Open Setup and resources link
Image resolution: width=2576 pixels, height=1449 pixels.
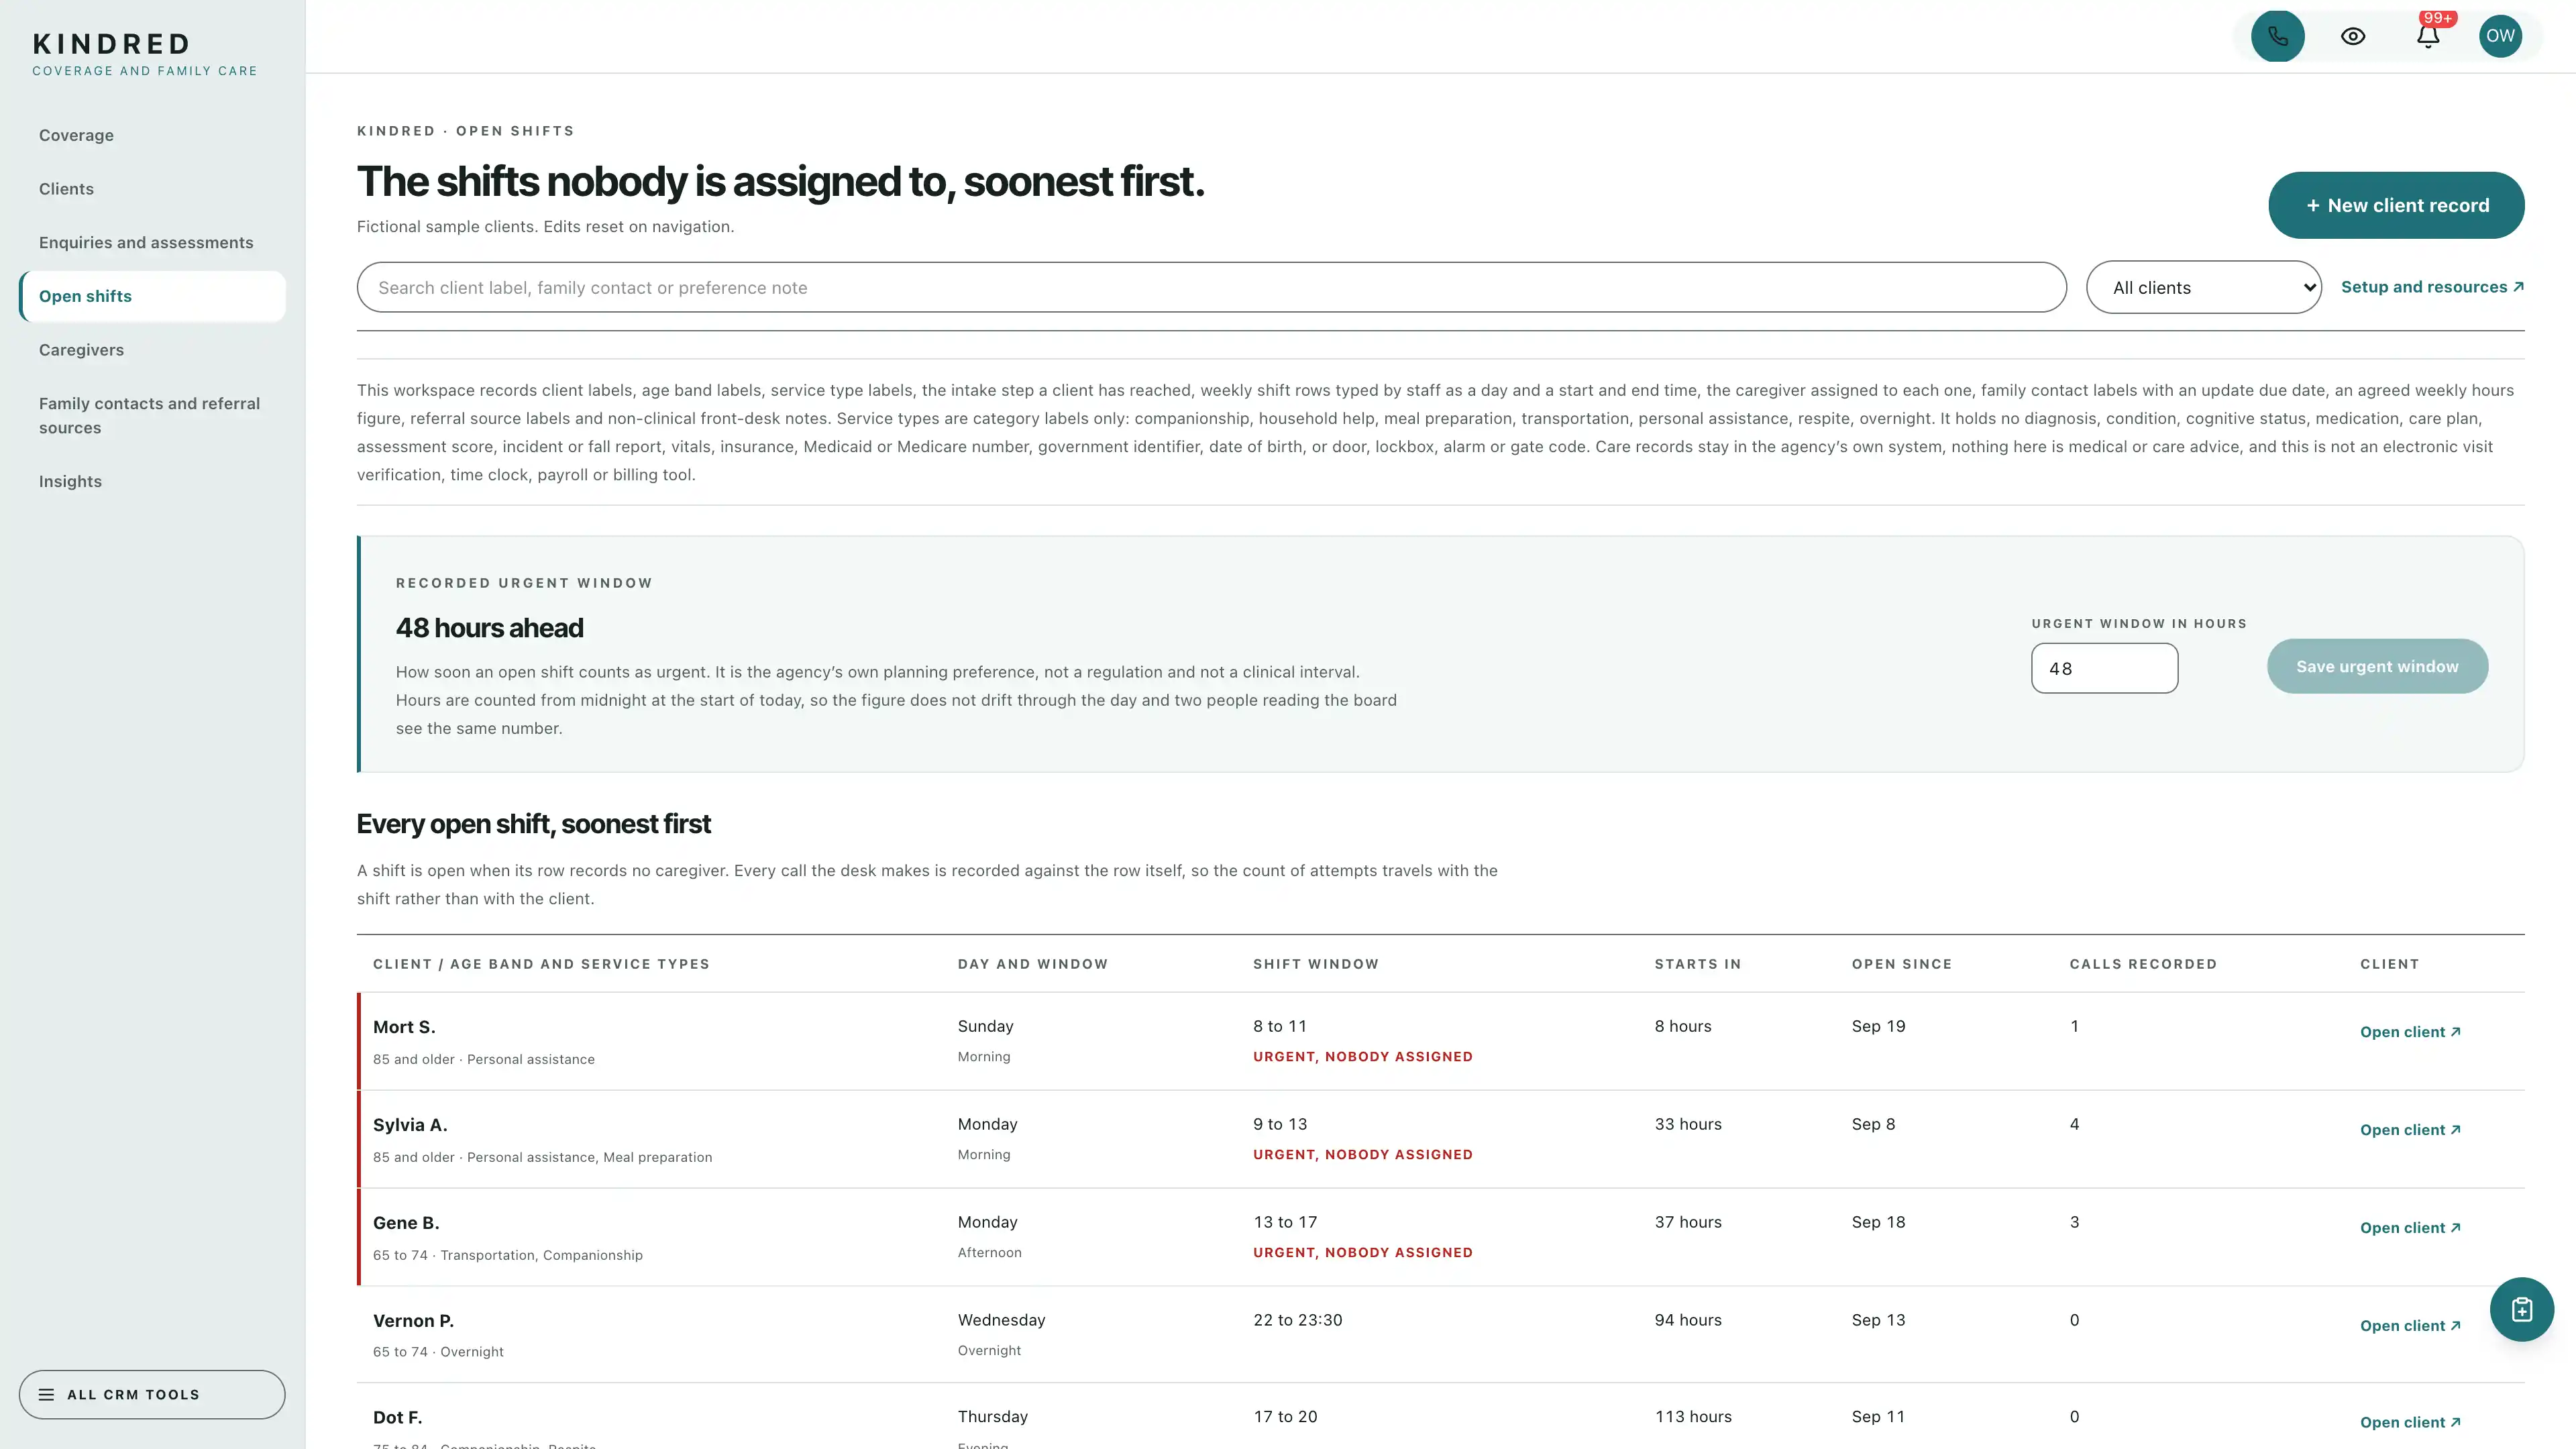2432,287
